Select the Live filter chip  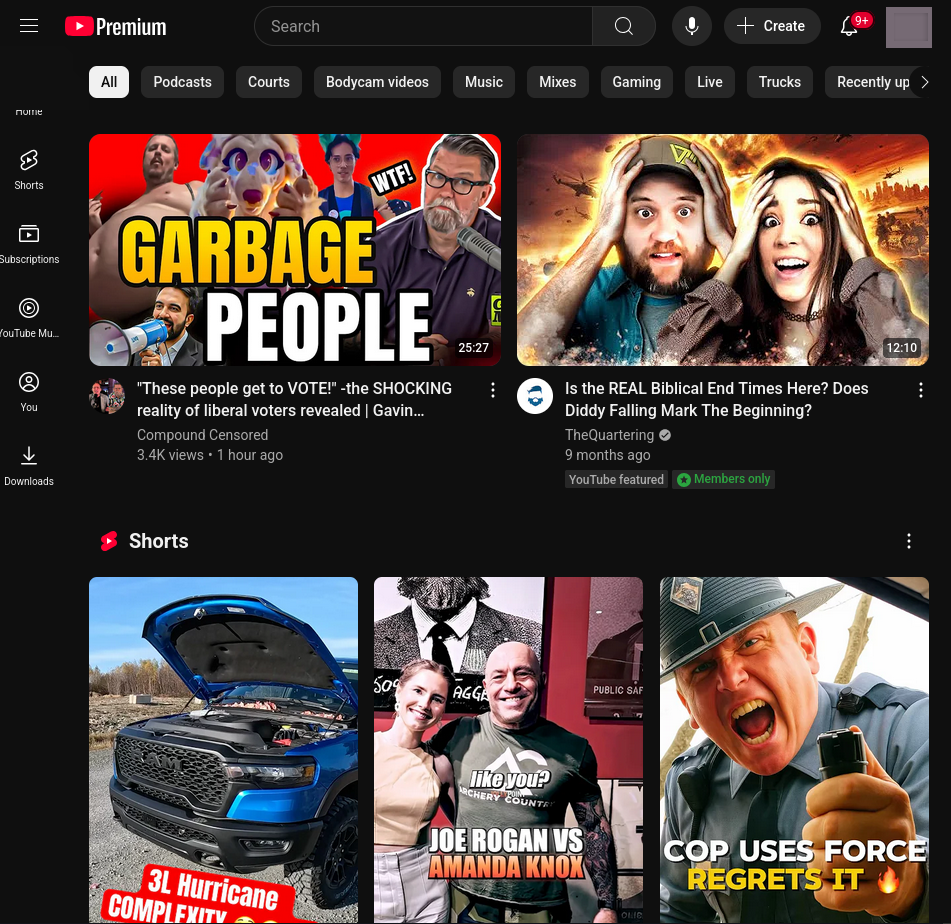coord(709,82)
